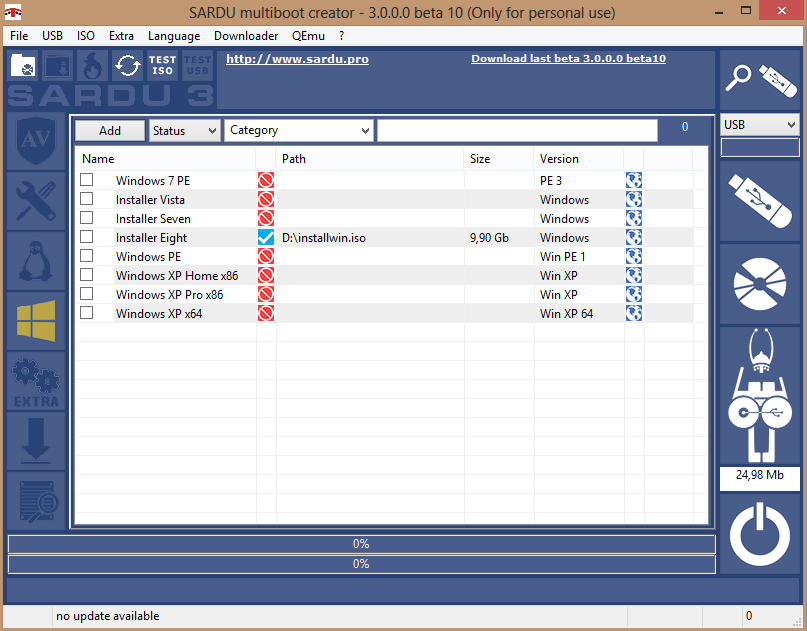Tick the Installer Vista checkbox
This screenshot has height=631, width=807.
(x=86, y=199)
